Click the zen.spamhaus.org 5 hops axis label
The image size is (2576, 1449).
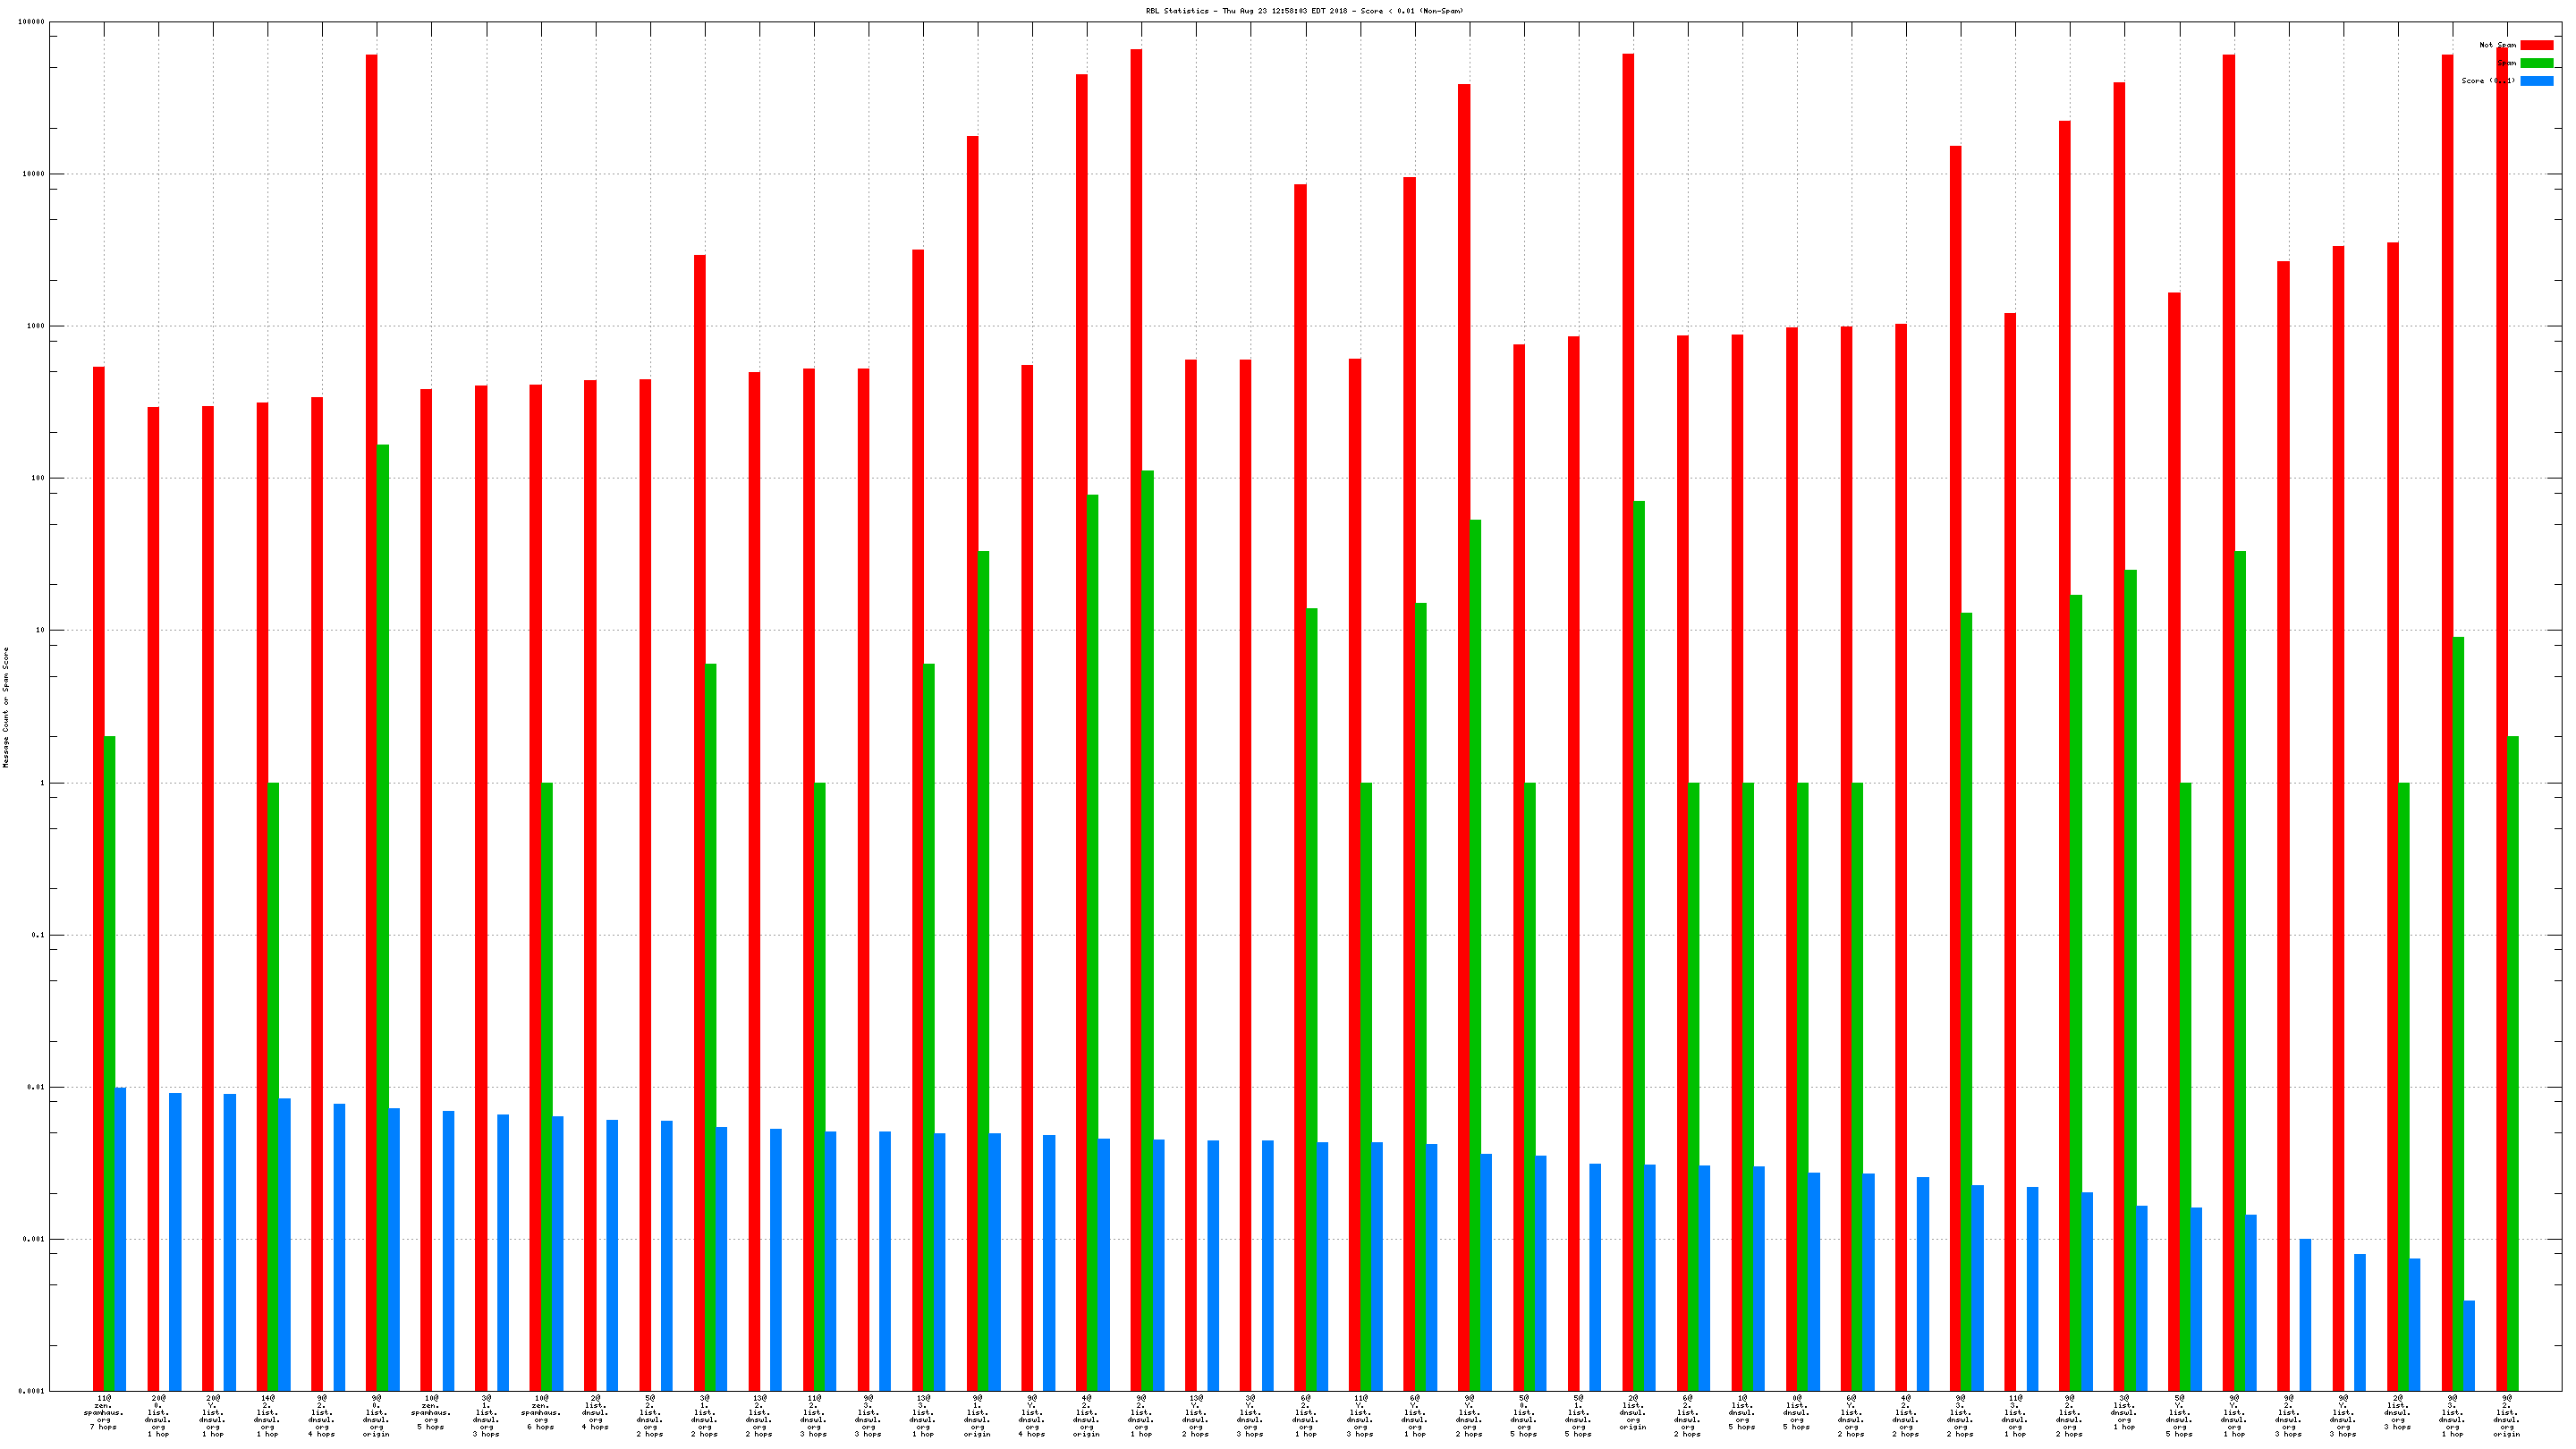[431, 1412]
